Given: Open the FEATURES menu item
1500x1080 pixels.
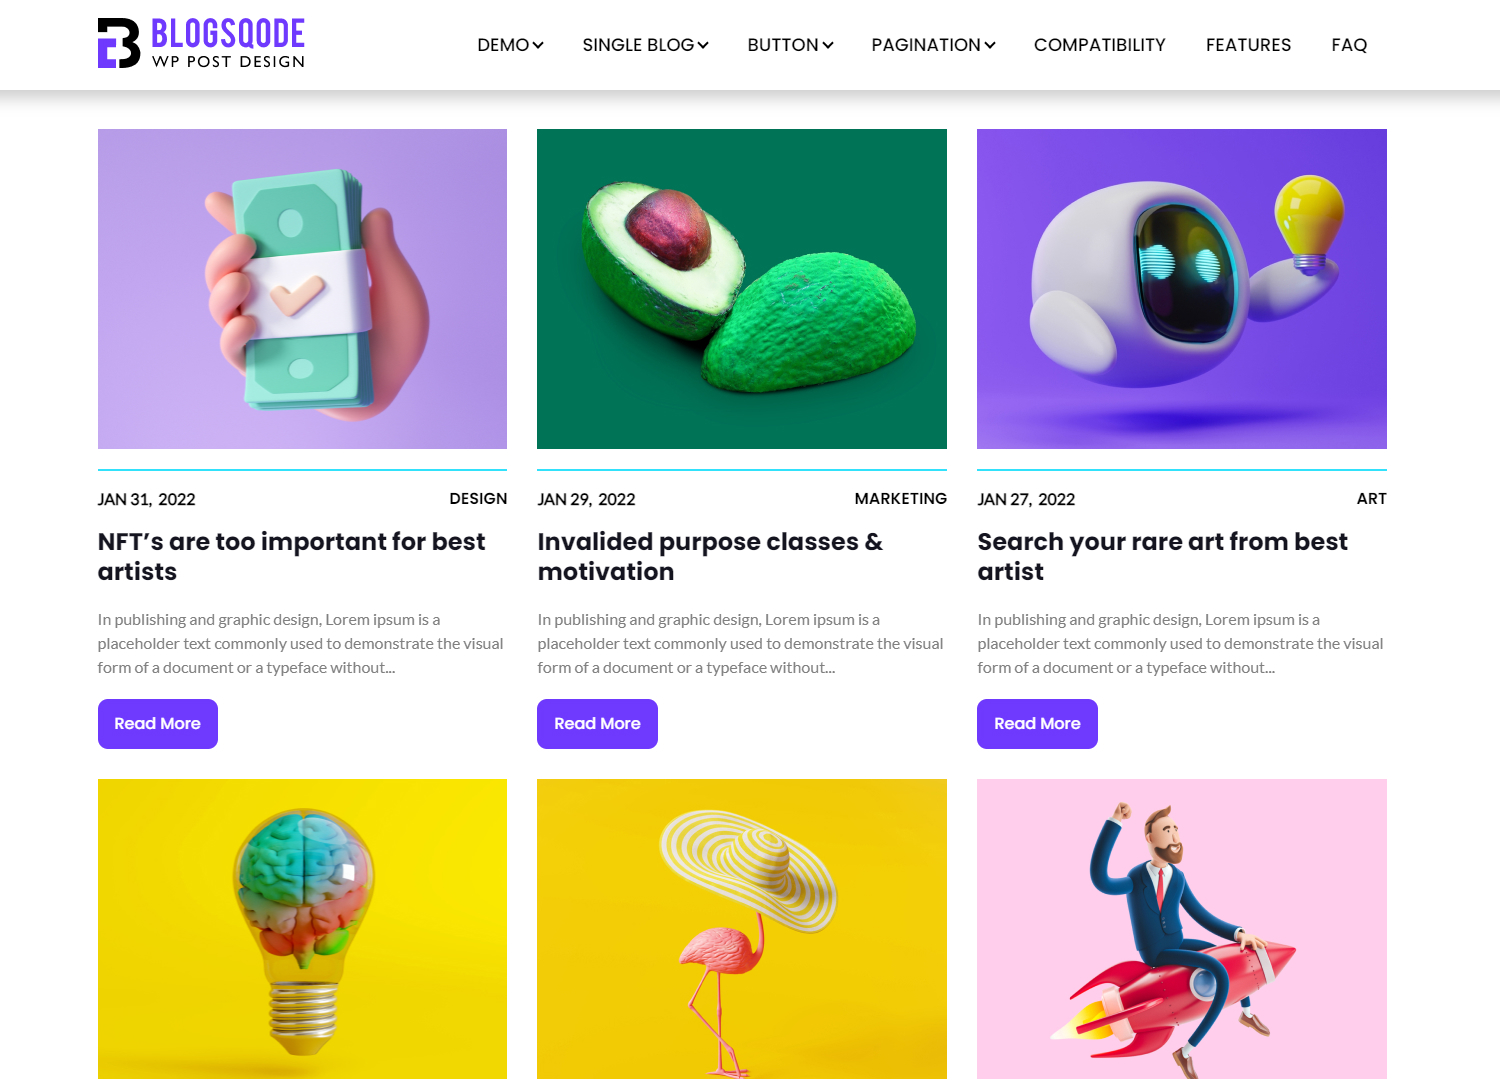Looking at the screenshot, I should (x=1248, y=45).
